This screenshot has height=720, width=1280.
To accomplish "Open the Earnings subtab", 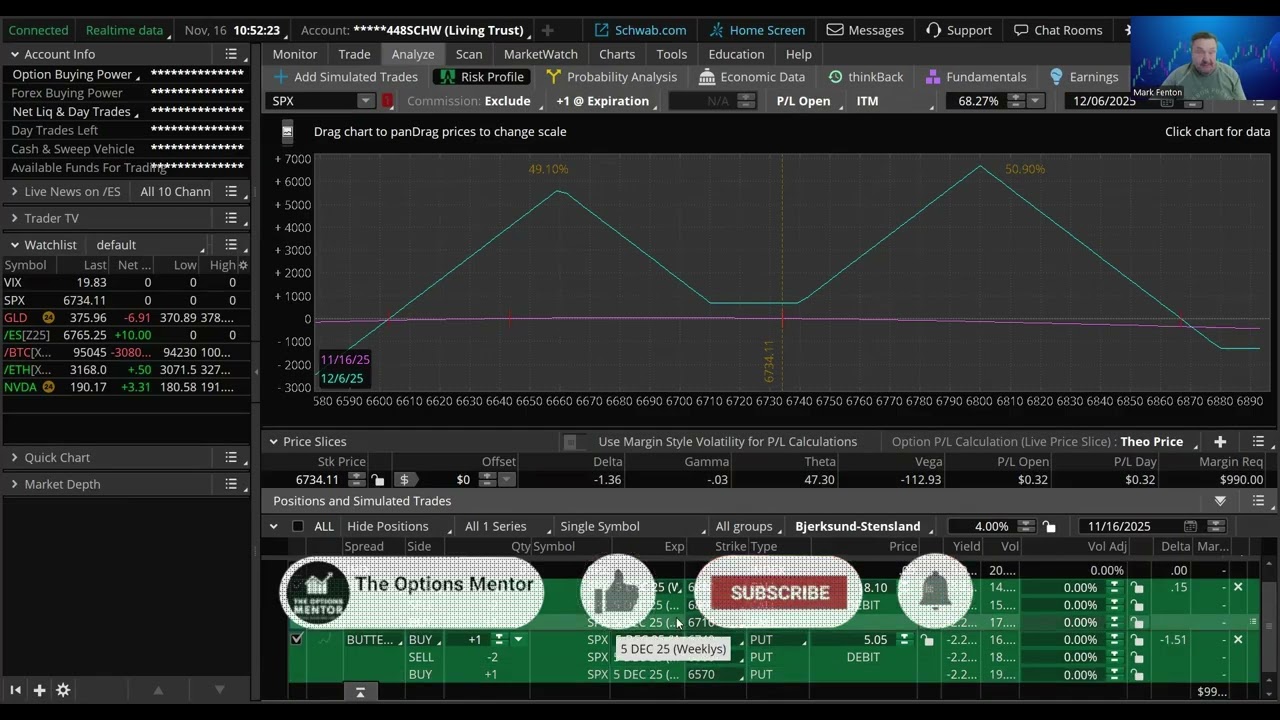I will [x=1084, y=77].
